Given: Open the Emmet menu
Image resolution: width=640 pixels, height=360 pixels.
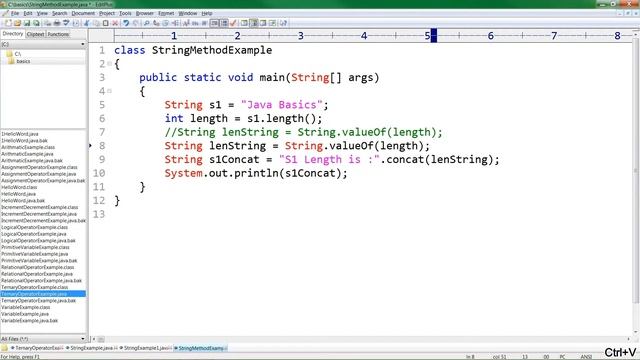Looking at the screenshot, I should (166, 13).
